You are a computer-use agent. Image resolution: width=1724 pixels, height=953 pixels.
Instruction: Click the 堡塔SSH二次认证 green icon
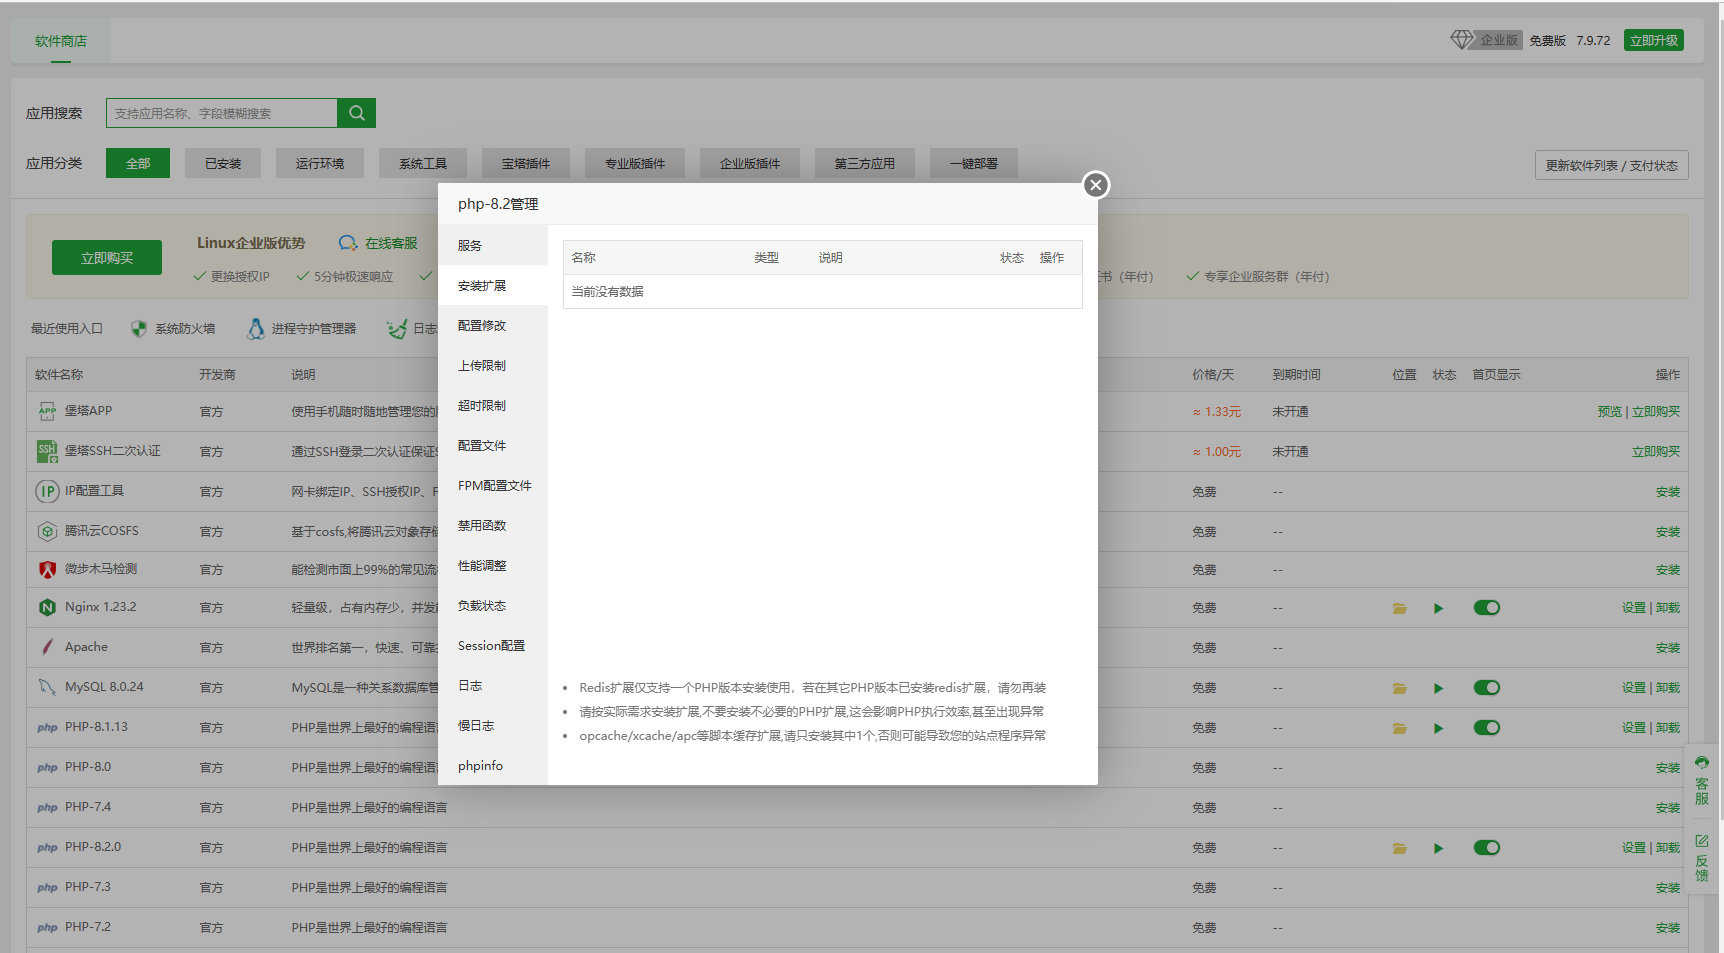pyautogui.click(x=47, y=451)
